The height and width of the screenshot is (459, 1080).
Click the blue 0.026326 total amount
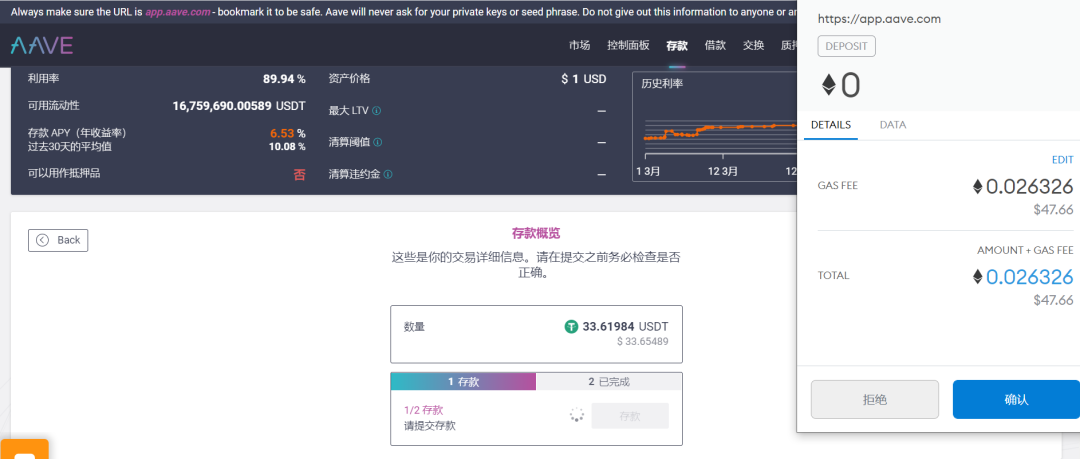click(1030, 277)
